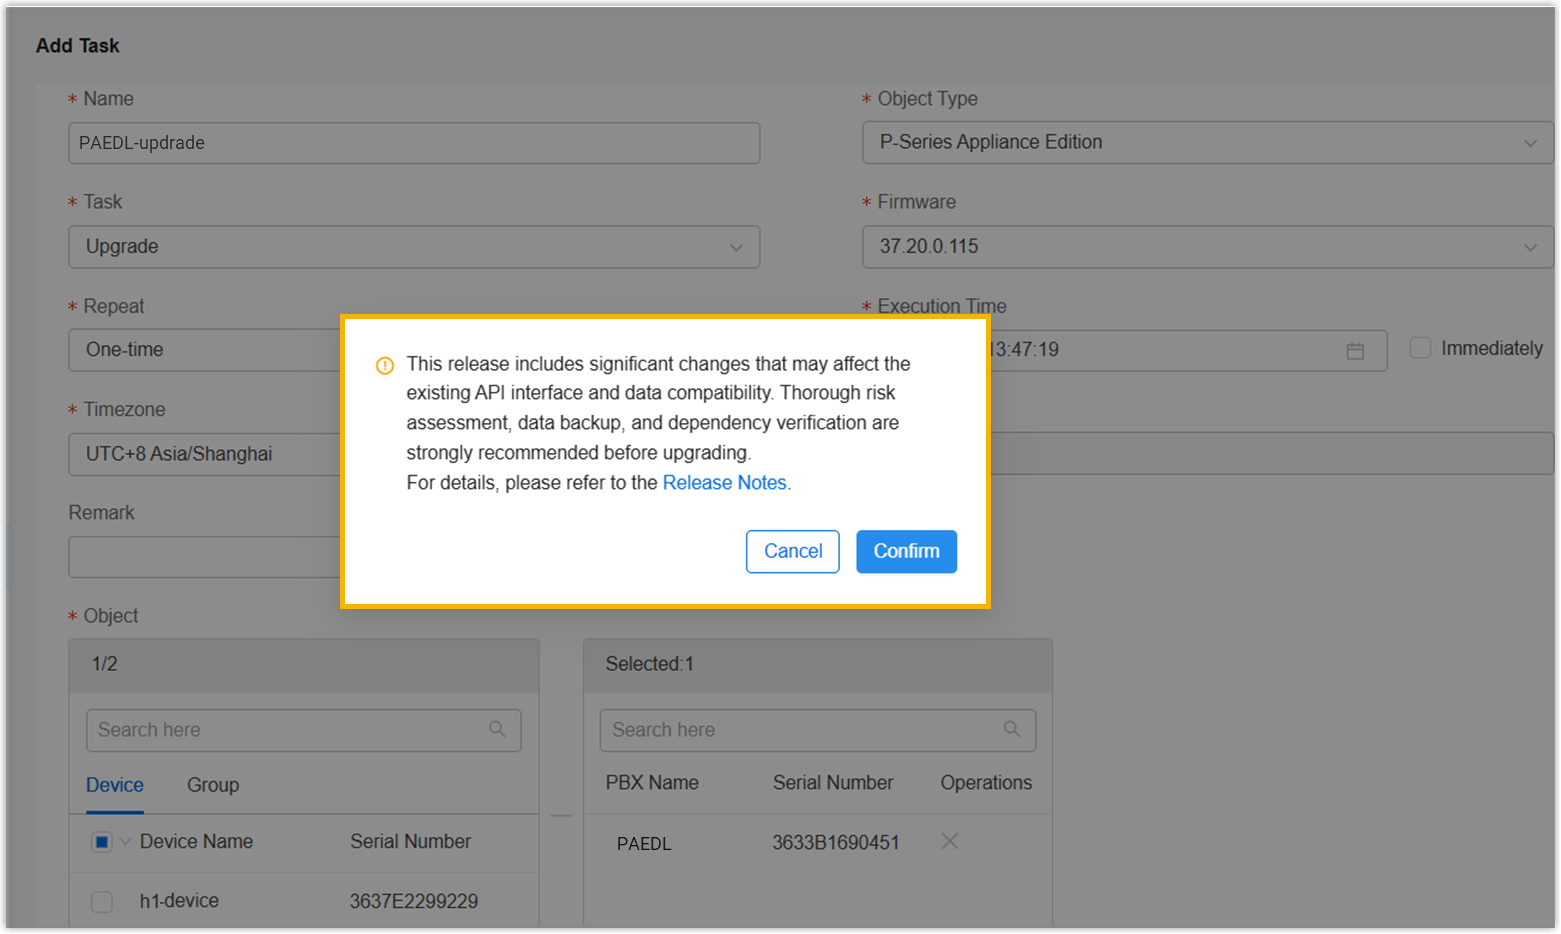The height and width of the screenshot is (934, 1561).
Task: Enable the Immediately checkbox
Action: (1420, 348)
